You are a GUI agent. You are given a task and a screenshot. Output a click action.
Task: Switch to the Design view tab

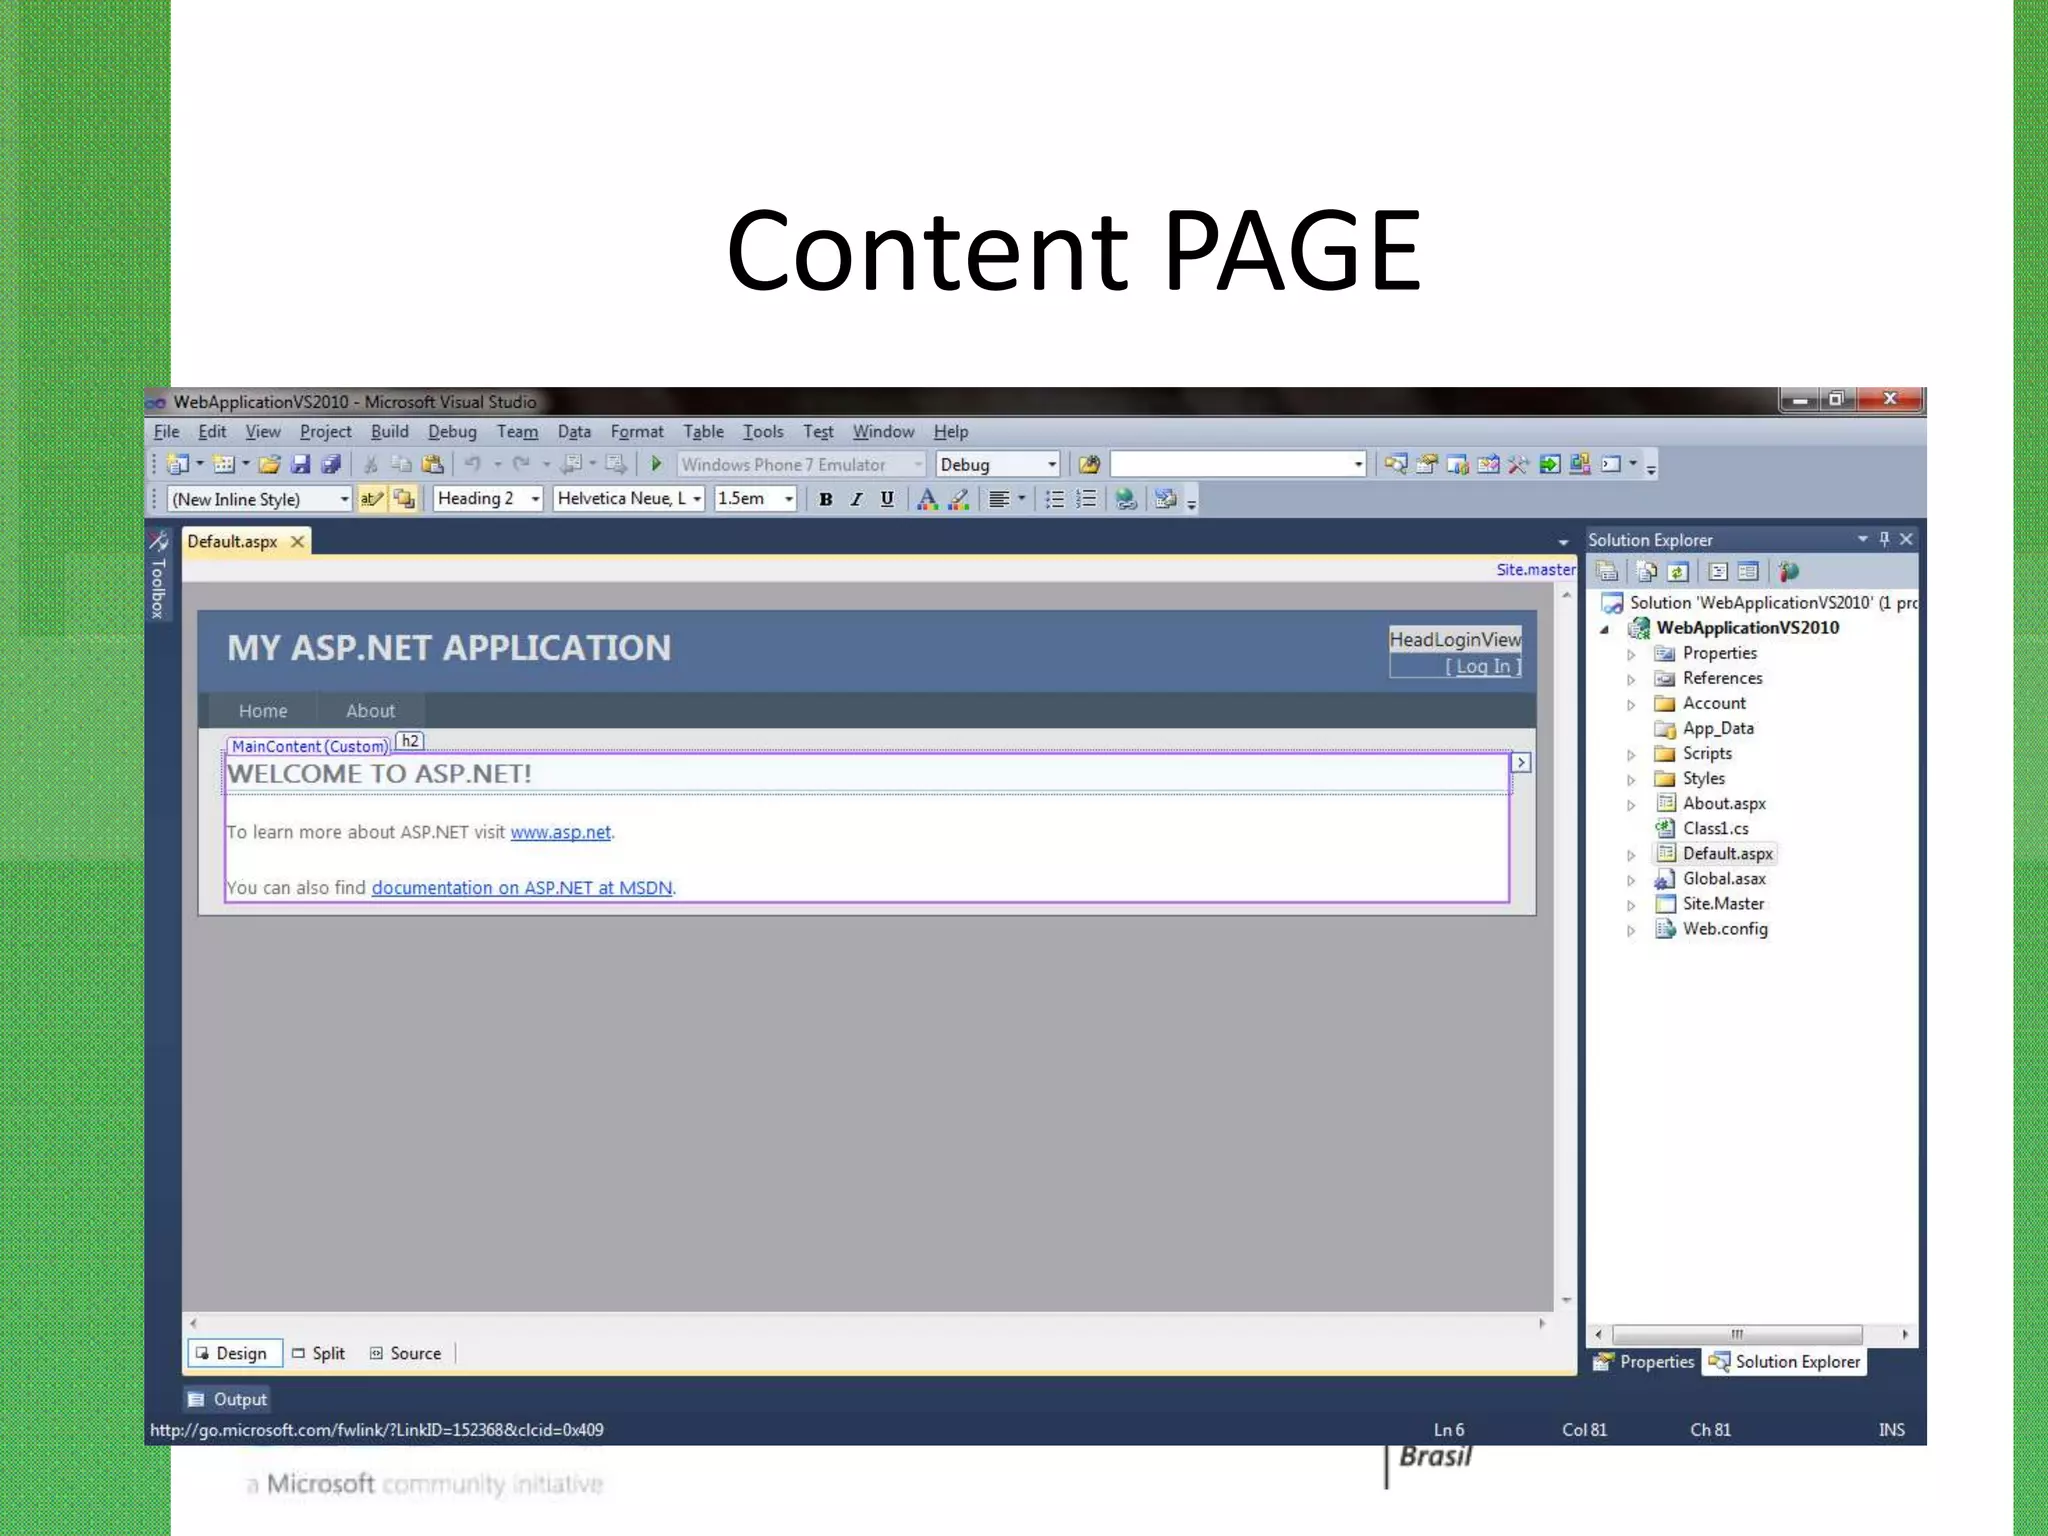[234, 1353]
